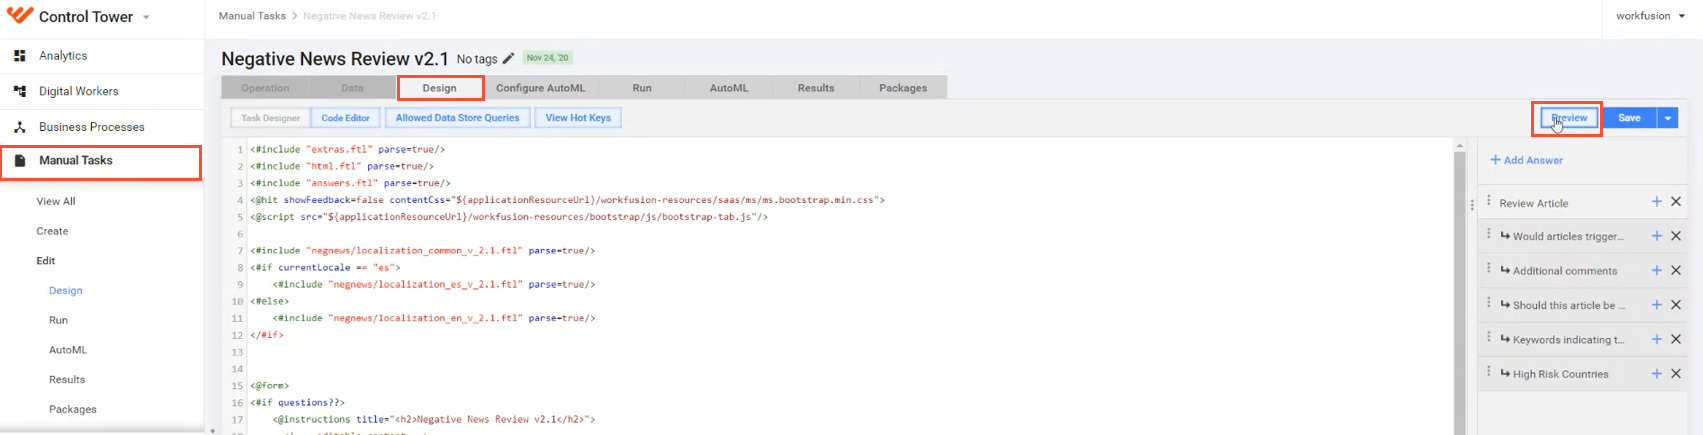Select AutoML in the sidebar submenu

(x=68, y=350)
